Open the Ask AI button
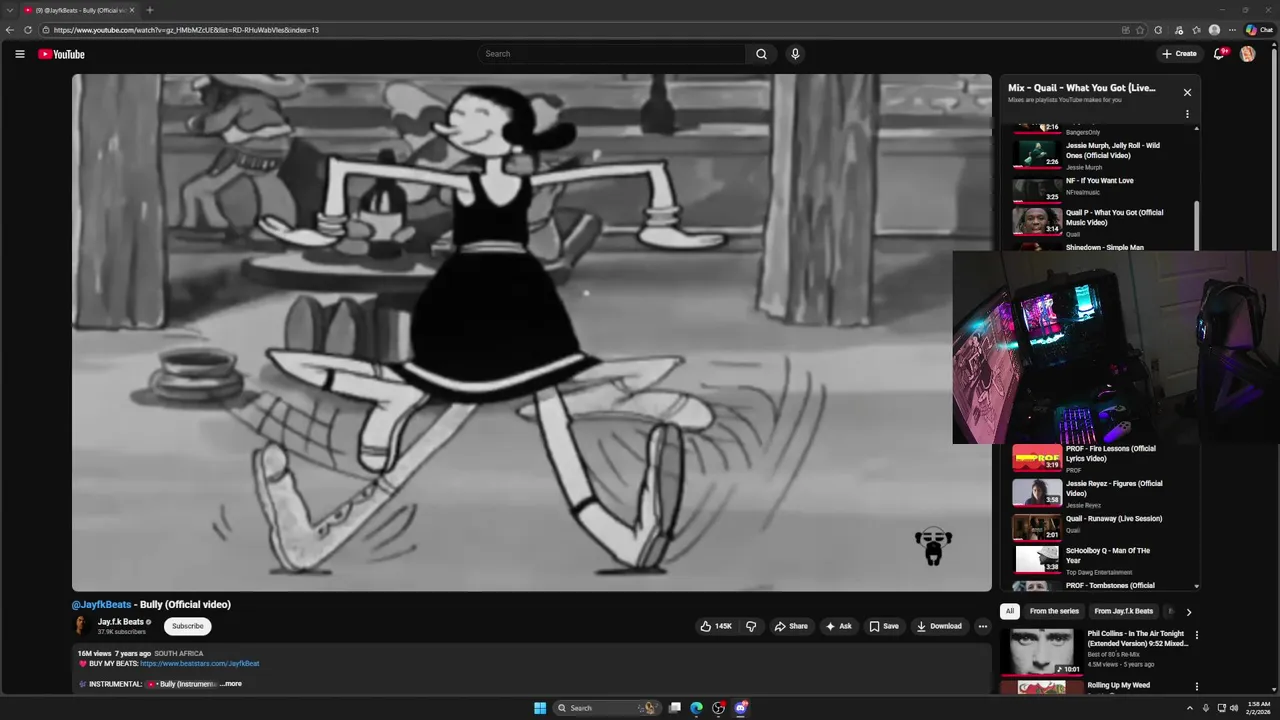This screenshot has height=720, width=1280. (838, 626)
